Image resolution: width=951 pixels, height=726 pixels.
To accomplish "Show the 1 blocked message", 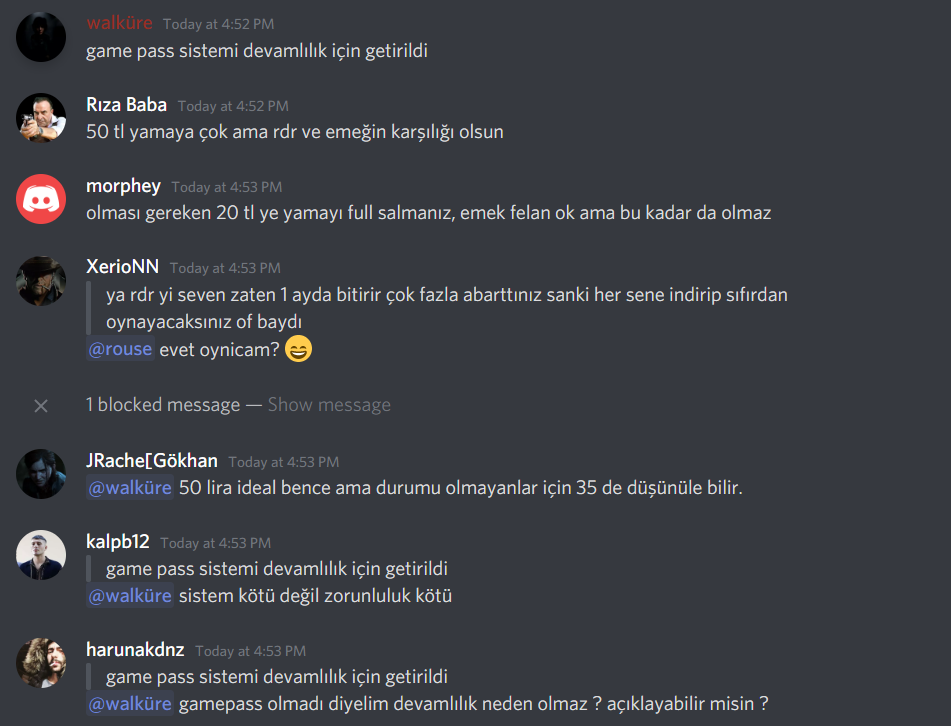I will point(329,405).
